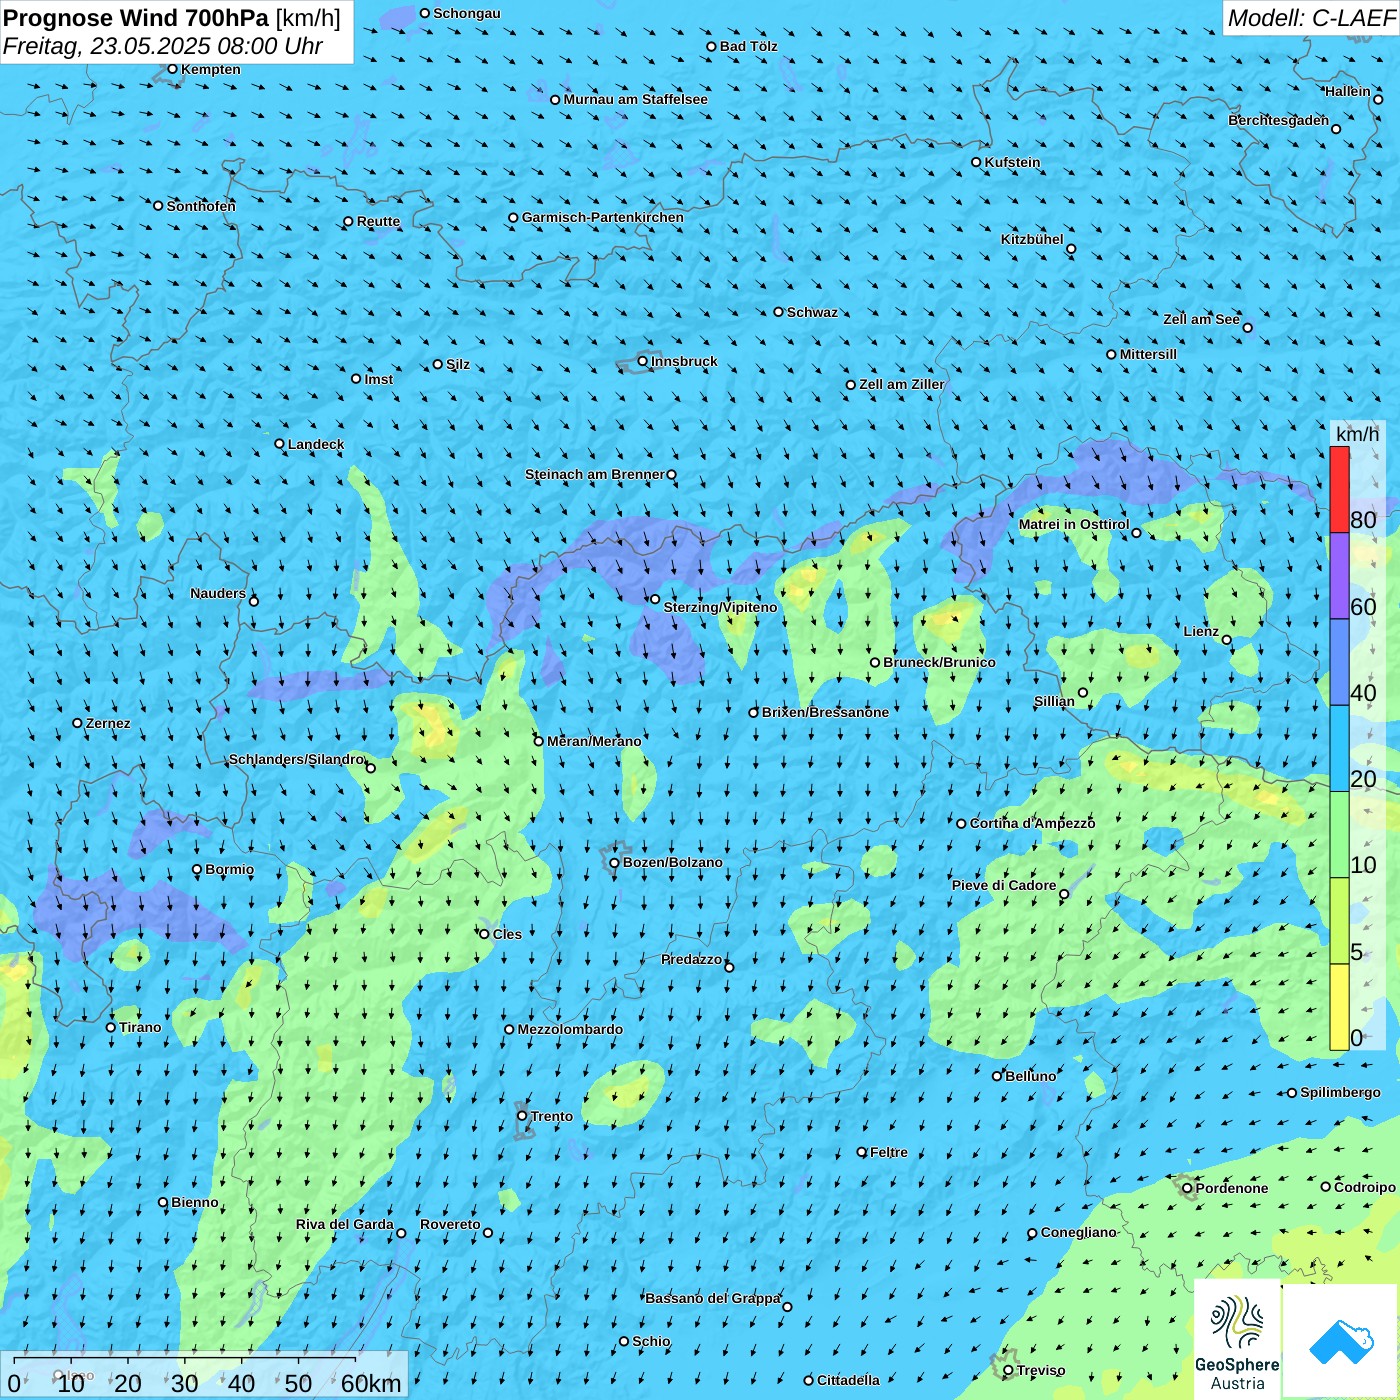
Task: Click the Lienz location dot
Action: pyautogui.click(x=1227, y=640)
